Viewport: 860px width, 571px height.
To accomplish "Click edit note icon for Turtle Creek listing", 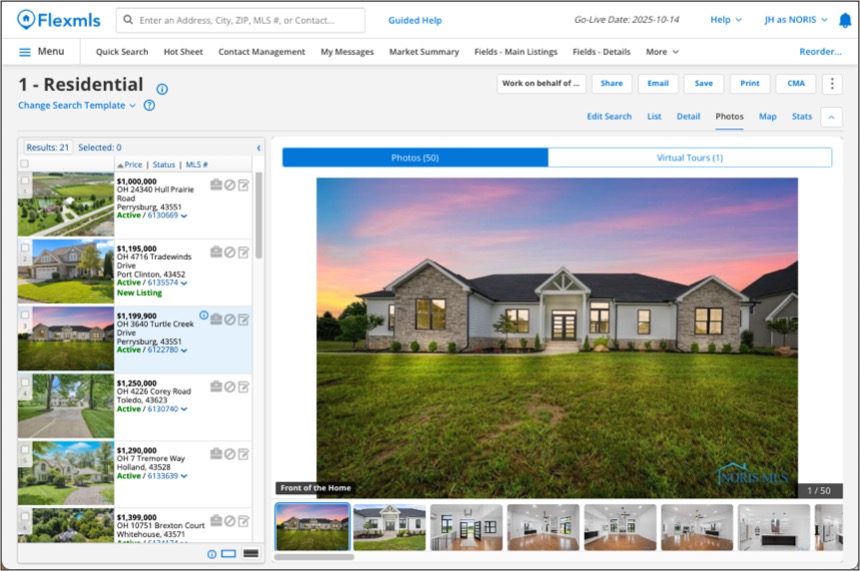I will point(244,319).
